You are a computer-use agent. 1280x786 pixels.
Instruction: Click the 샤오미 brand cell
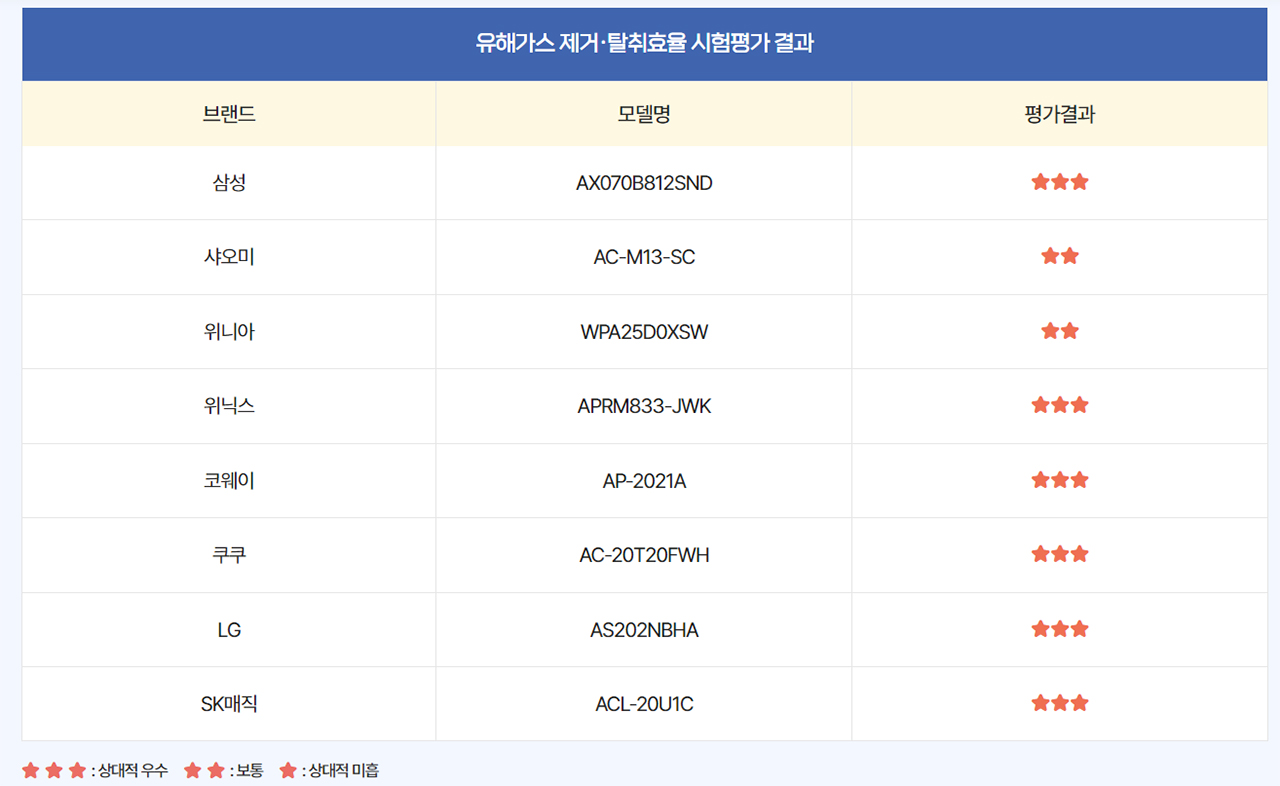[229, 257]
